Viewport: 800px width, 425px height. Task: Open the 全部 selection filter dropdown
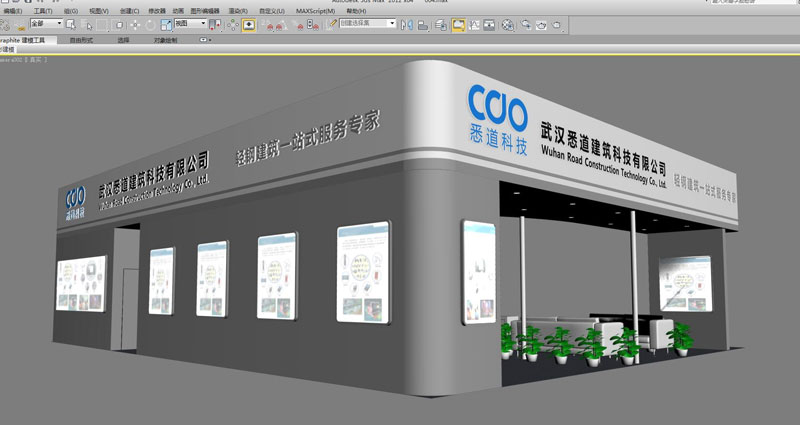click(46, 22)
